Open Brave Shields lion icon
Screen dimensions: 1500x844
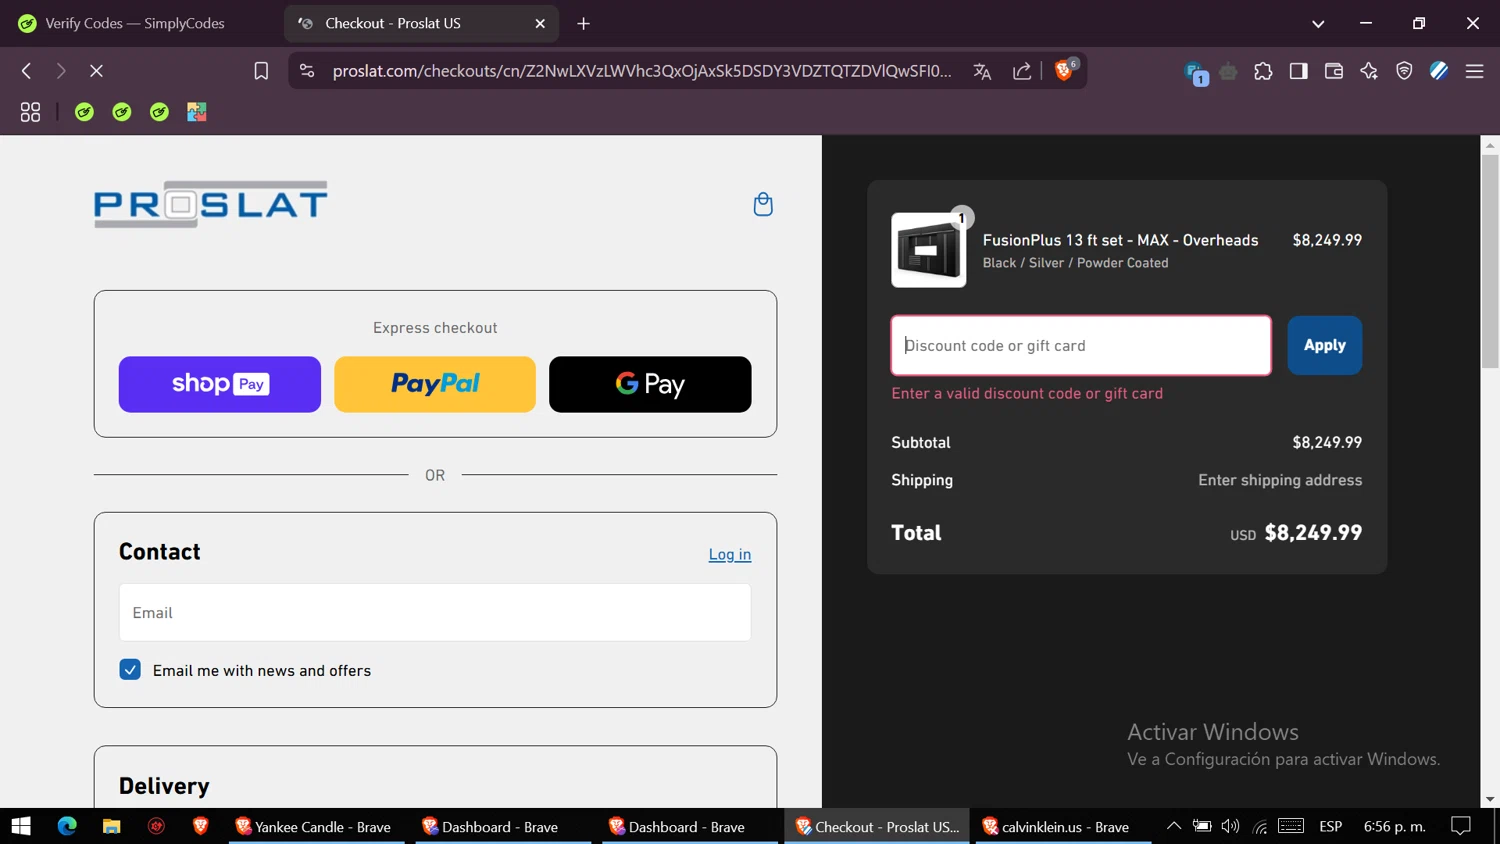pyautogui.click(x=1064, y=70)
